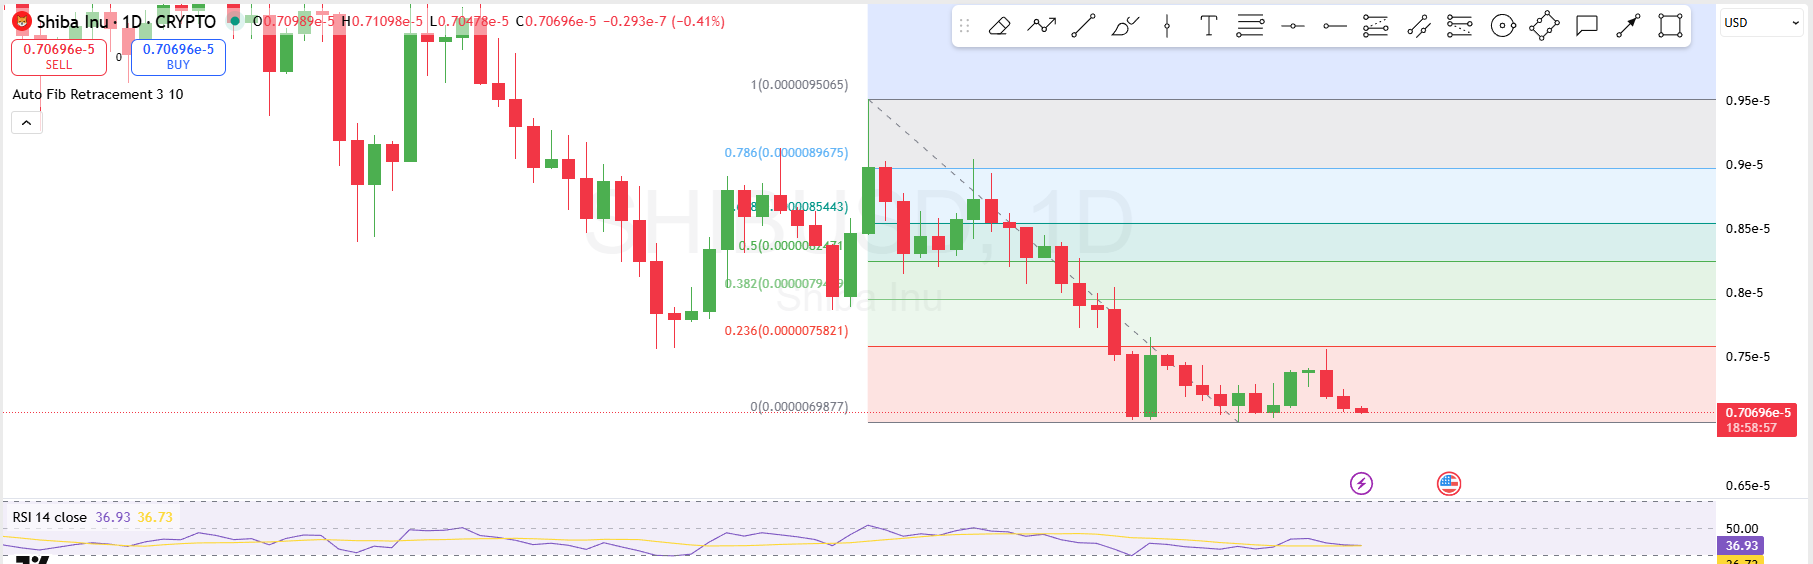This screenshot has width=1813, height=564.
Task: Click the Shiba Inu coin logo
Action: pyautogui.click(x=21, y=21)
